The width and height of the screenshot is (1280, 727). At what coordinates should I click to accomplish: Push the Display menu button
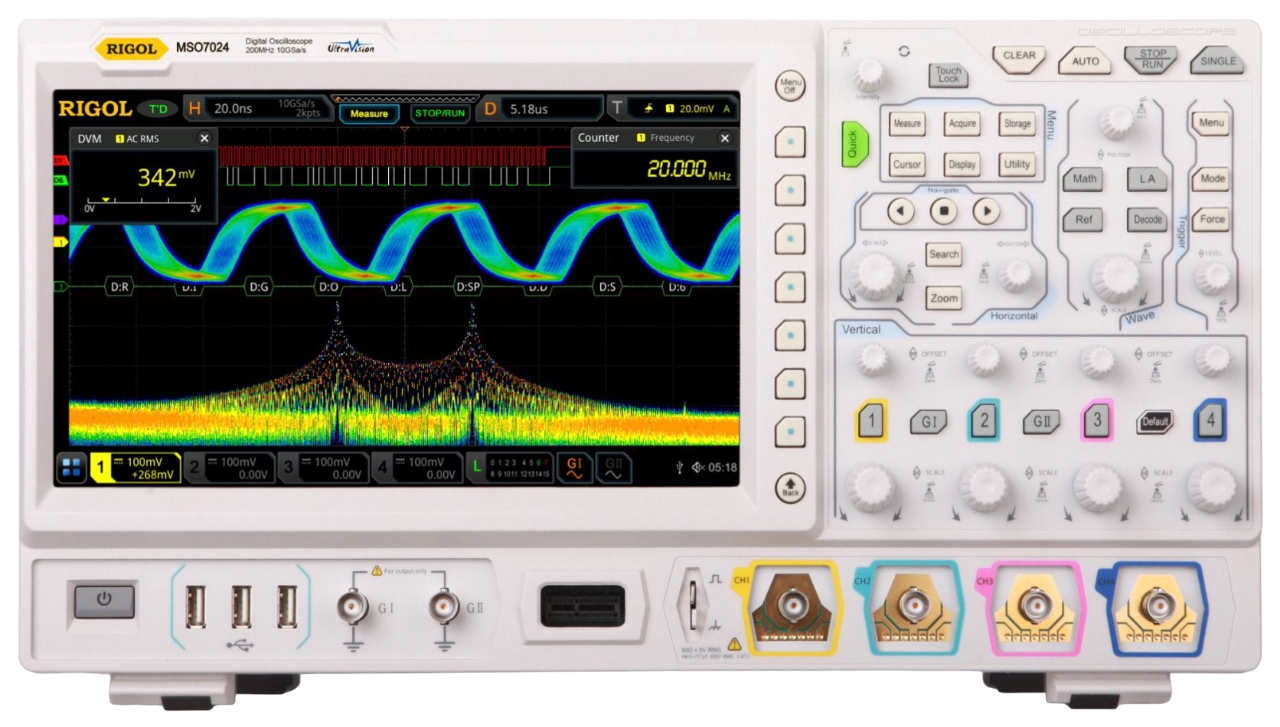pyautogui.click(x=962, y=165)
